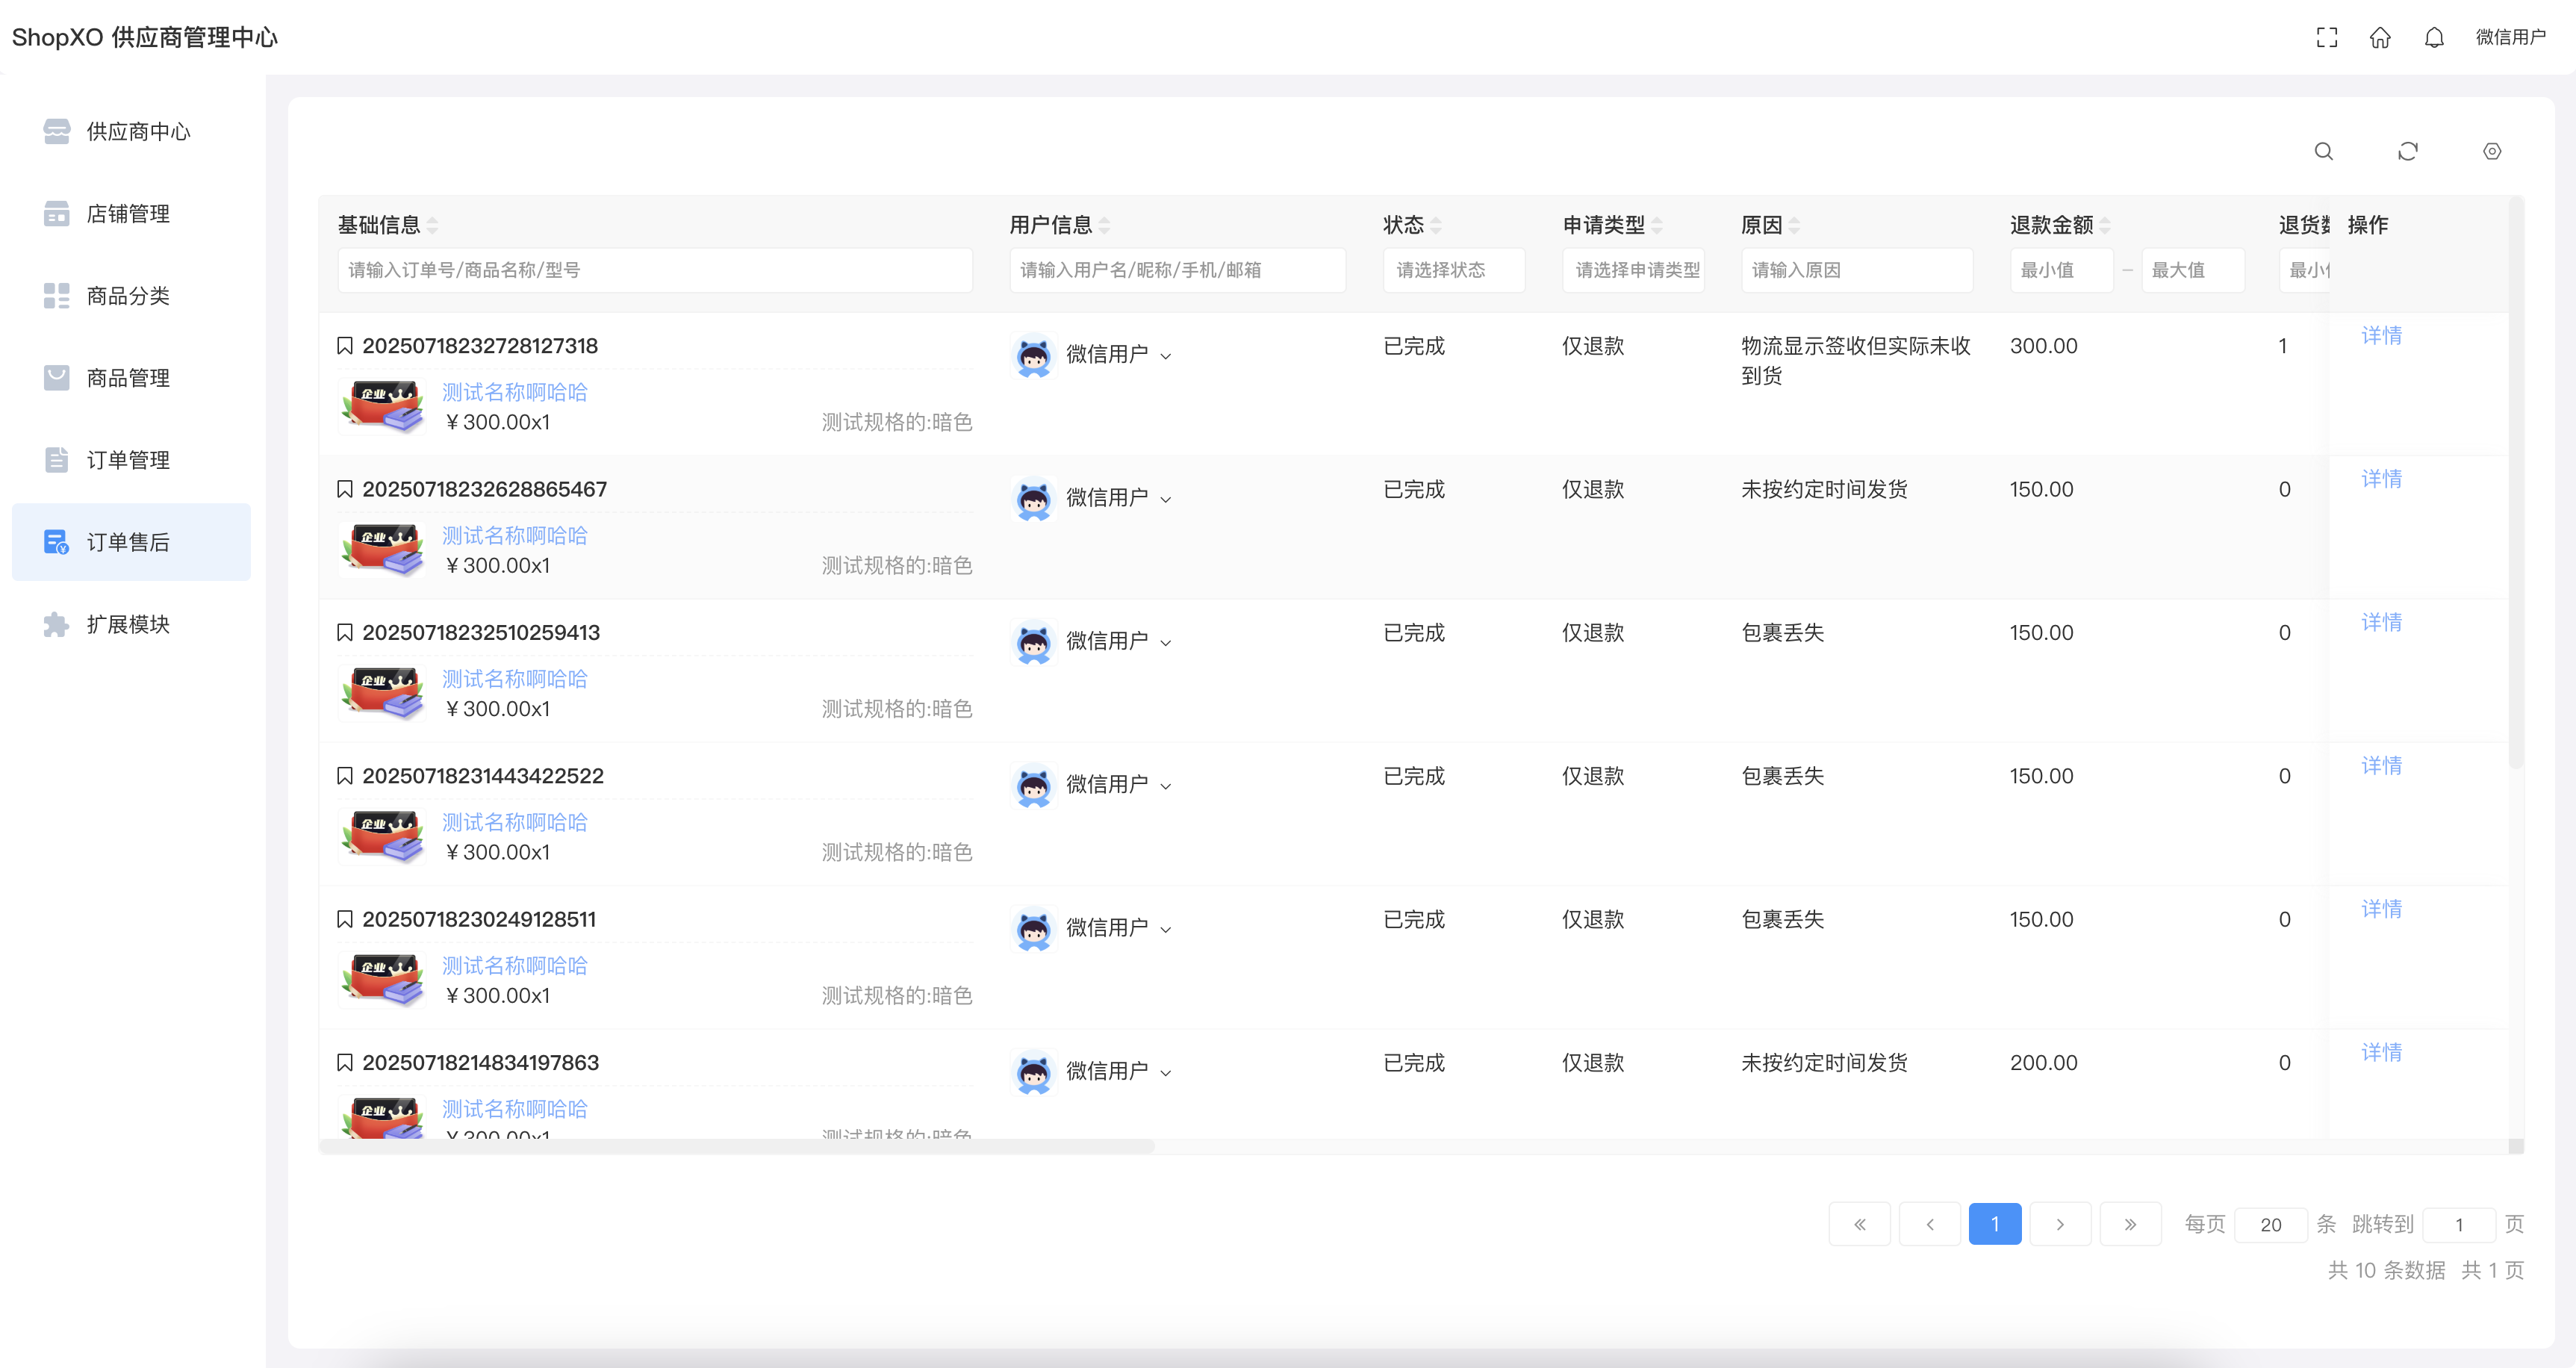Click 详情 link for order 20250718232628865467
Screen dimensions: 2576x1368
[x=2381, y=479]
